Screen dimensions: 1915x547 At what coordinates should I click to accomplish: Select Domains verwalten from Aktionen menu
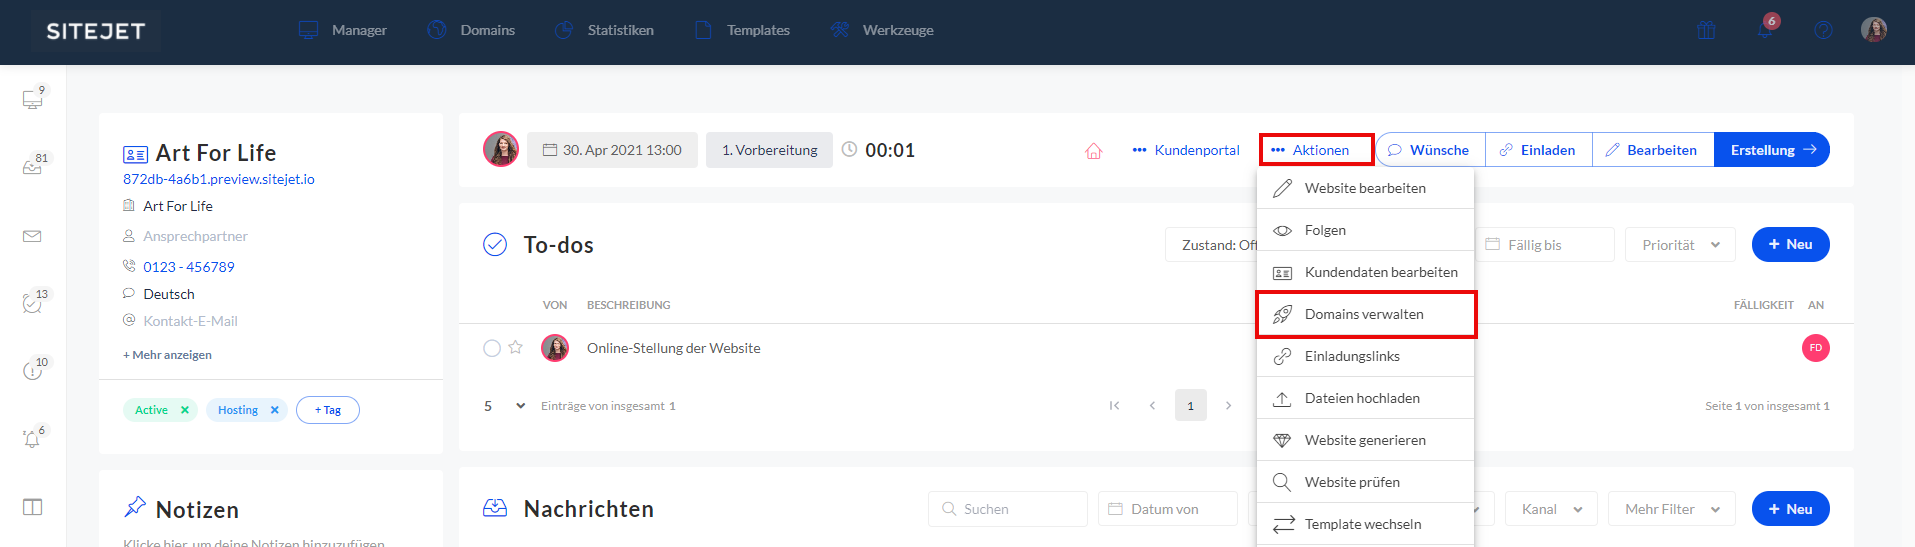(1364, 314)
